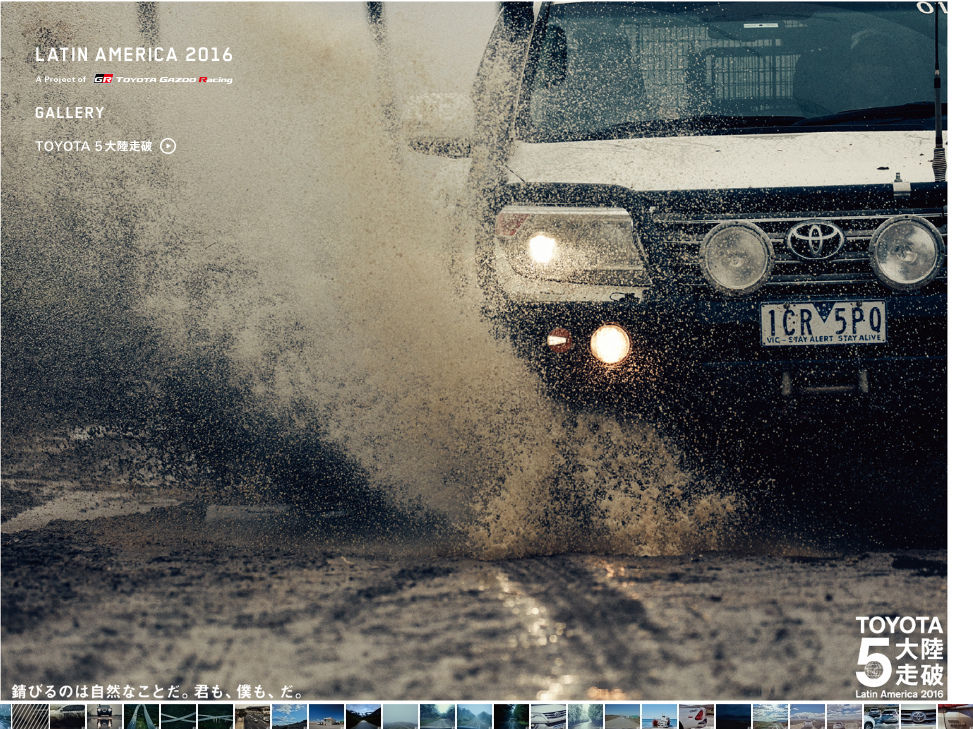Open aerial thumbnail of single winding road
The height and width of the screenshot is (729, 973).
coord(141,717)
